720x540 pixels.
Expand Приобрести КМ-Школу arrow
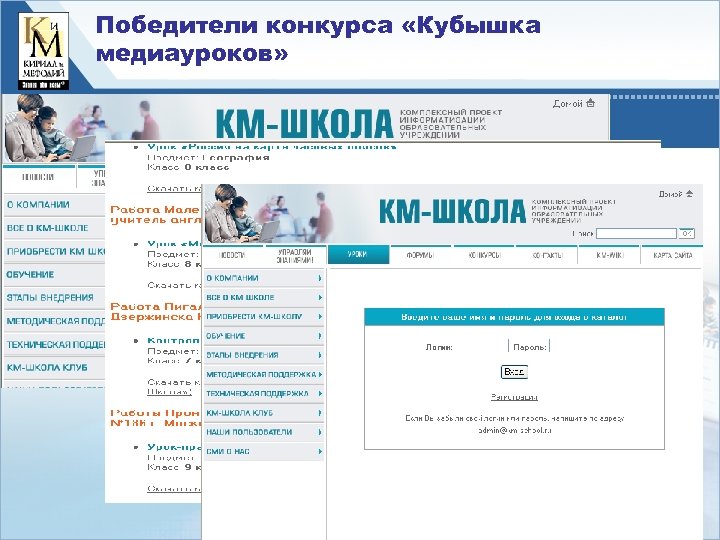tap(320, 317)
